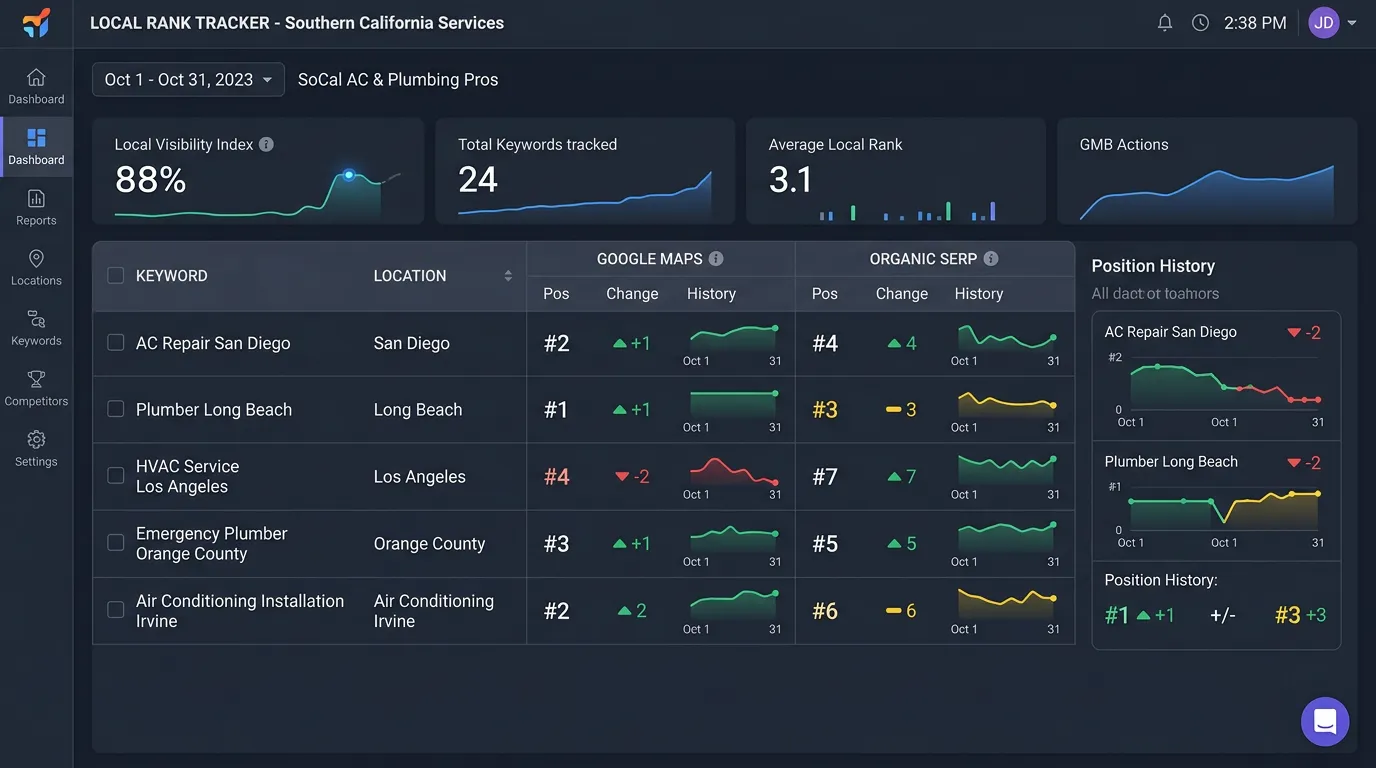Click the keyword "Emergency Plumber Orange County"
This screenshot has height=768, width=1376.
pos(212,544)
